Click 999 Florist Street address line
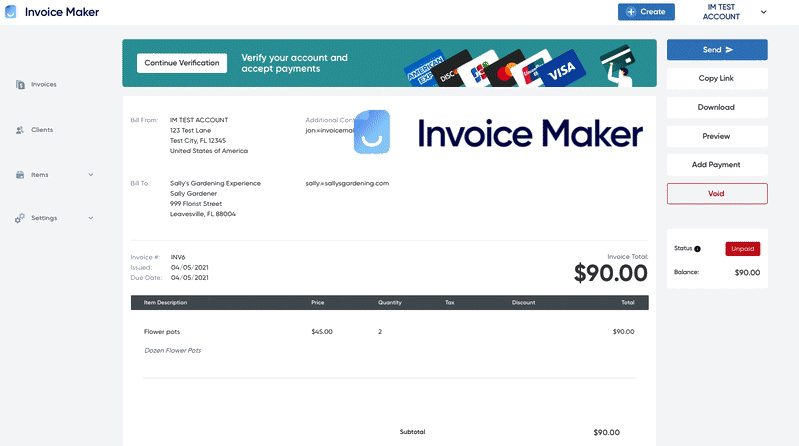 [196, 204]
